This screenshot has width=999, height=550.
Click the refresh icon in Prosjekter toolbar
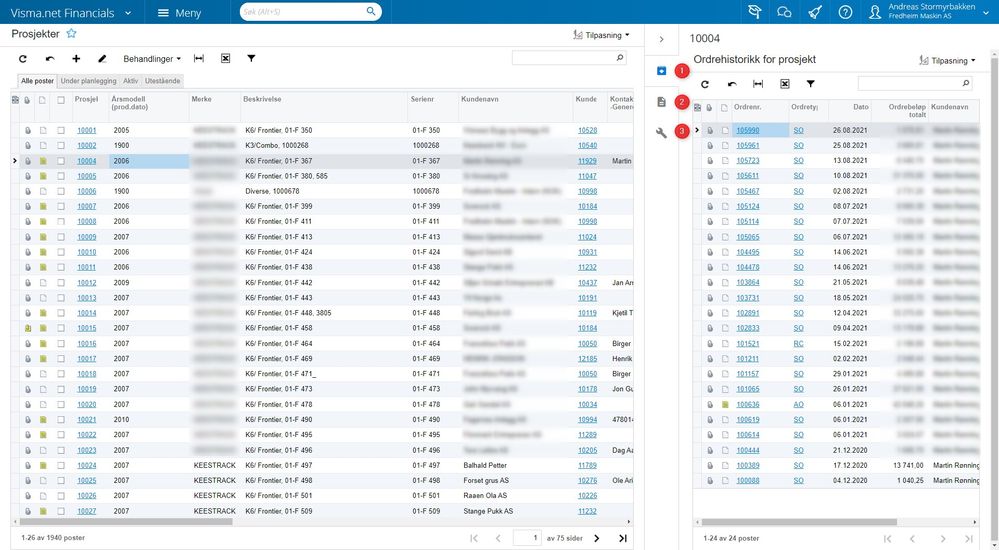[23, 59]
